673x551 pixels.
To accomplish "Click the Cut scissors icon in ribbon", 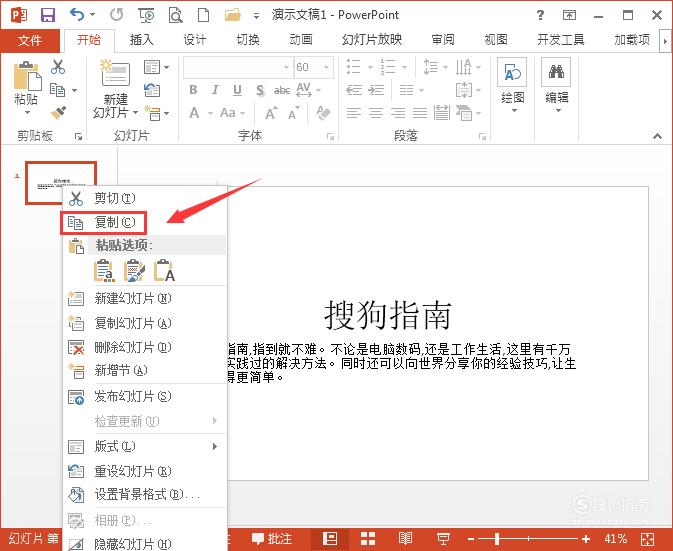I will pos(58,67).
